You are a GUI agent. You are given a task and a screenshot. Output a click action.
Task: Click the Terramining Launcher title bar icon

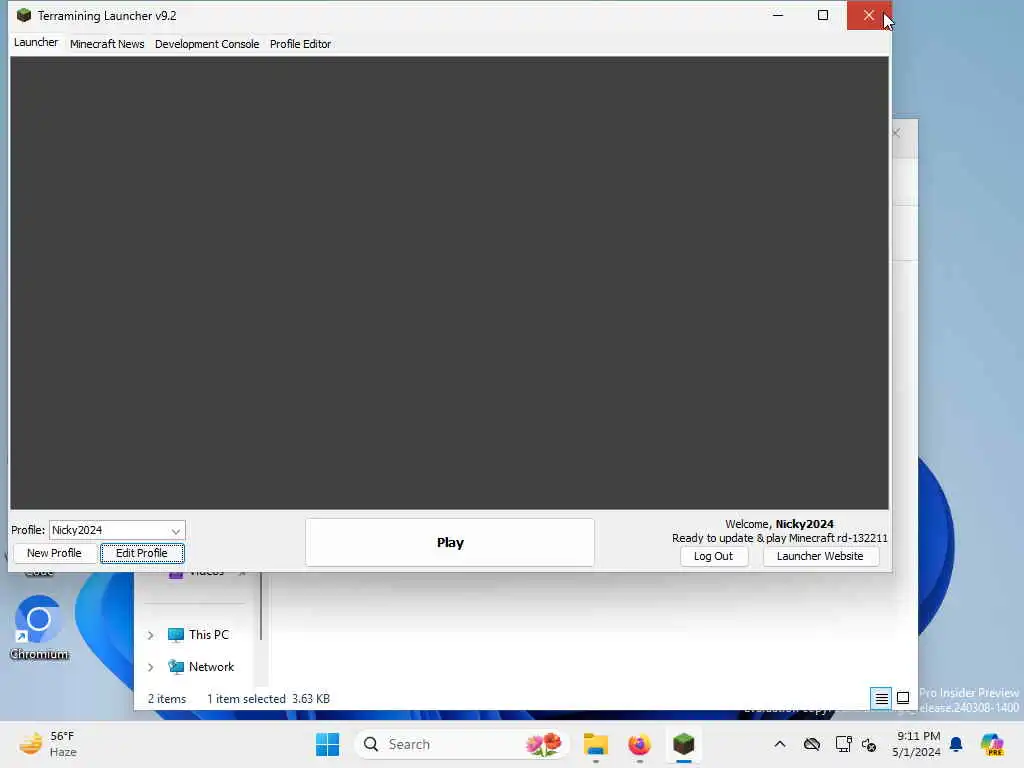[24, 15]
